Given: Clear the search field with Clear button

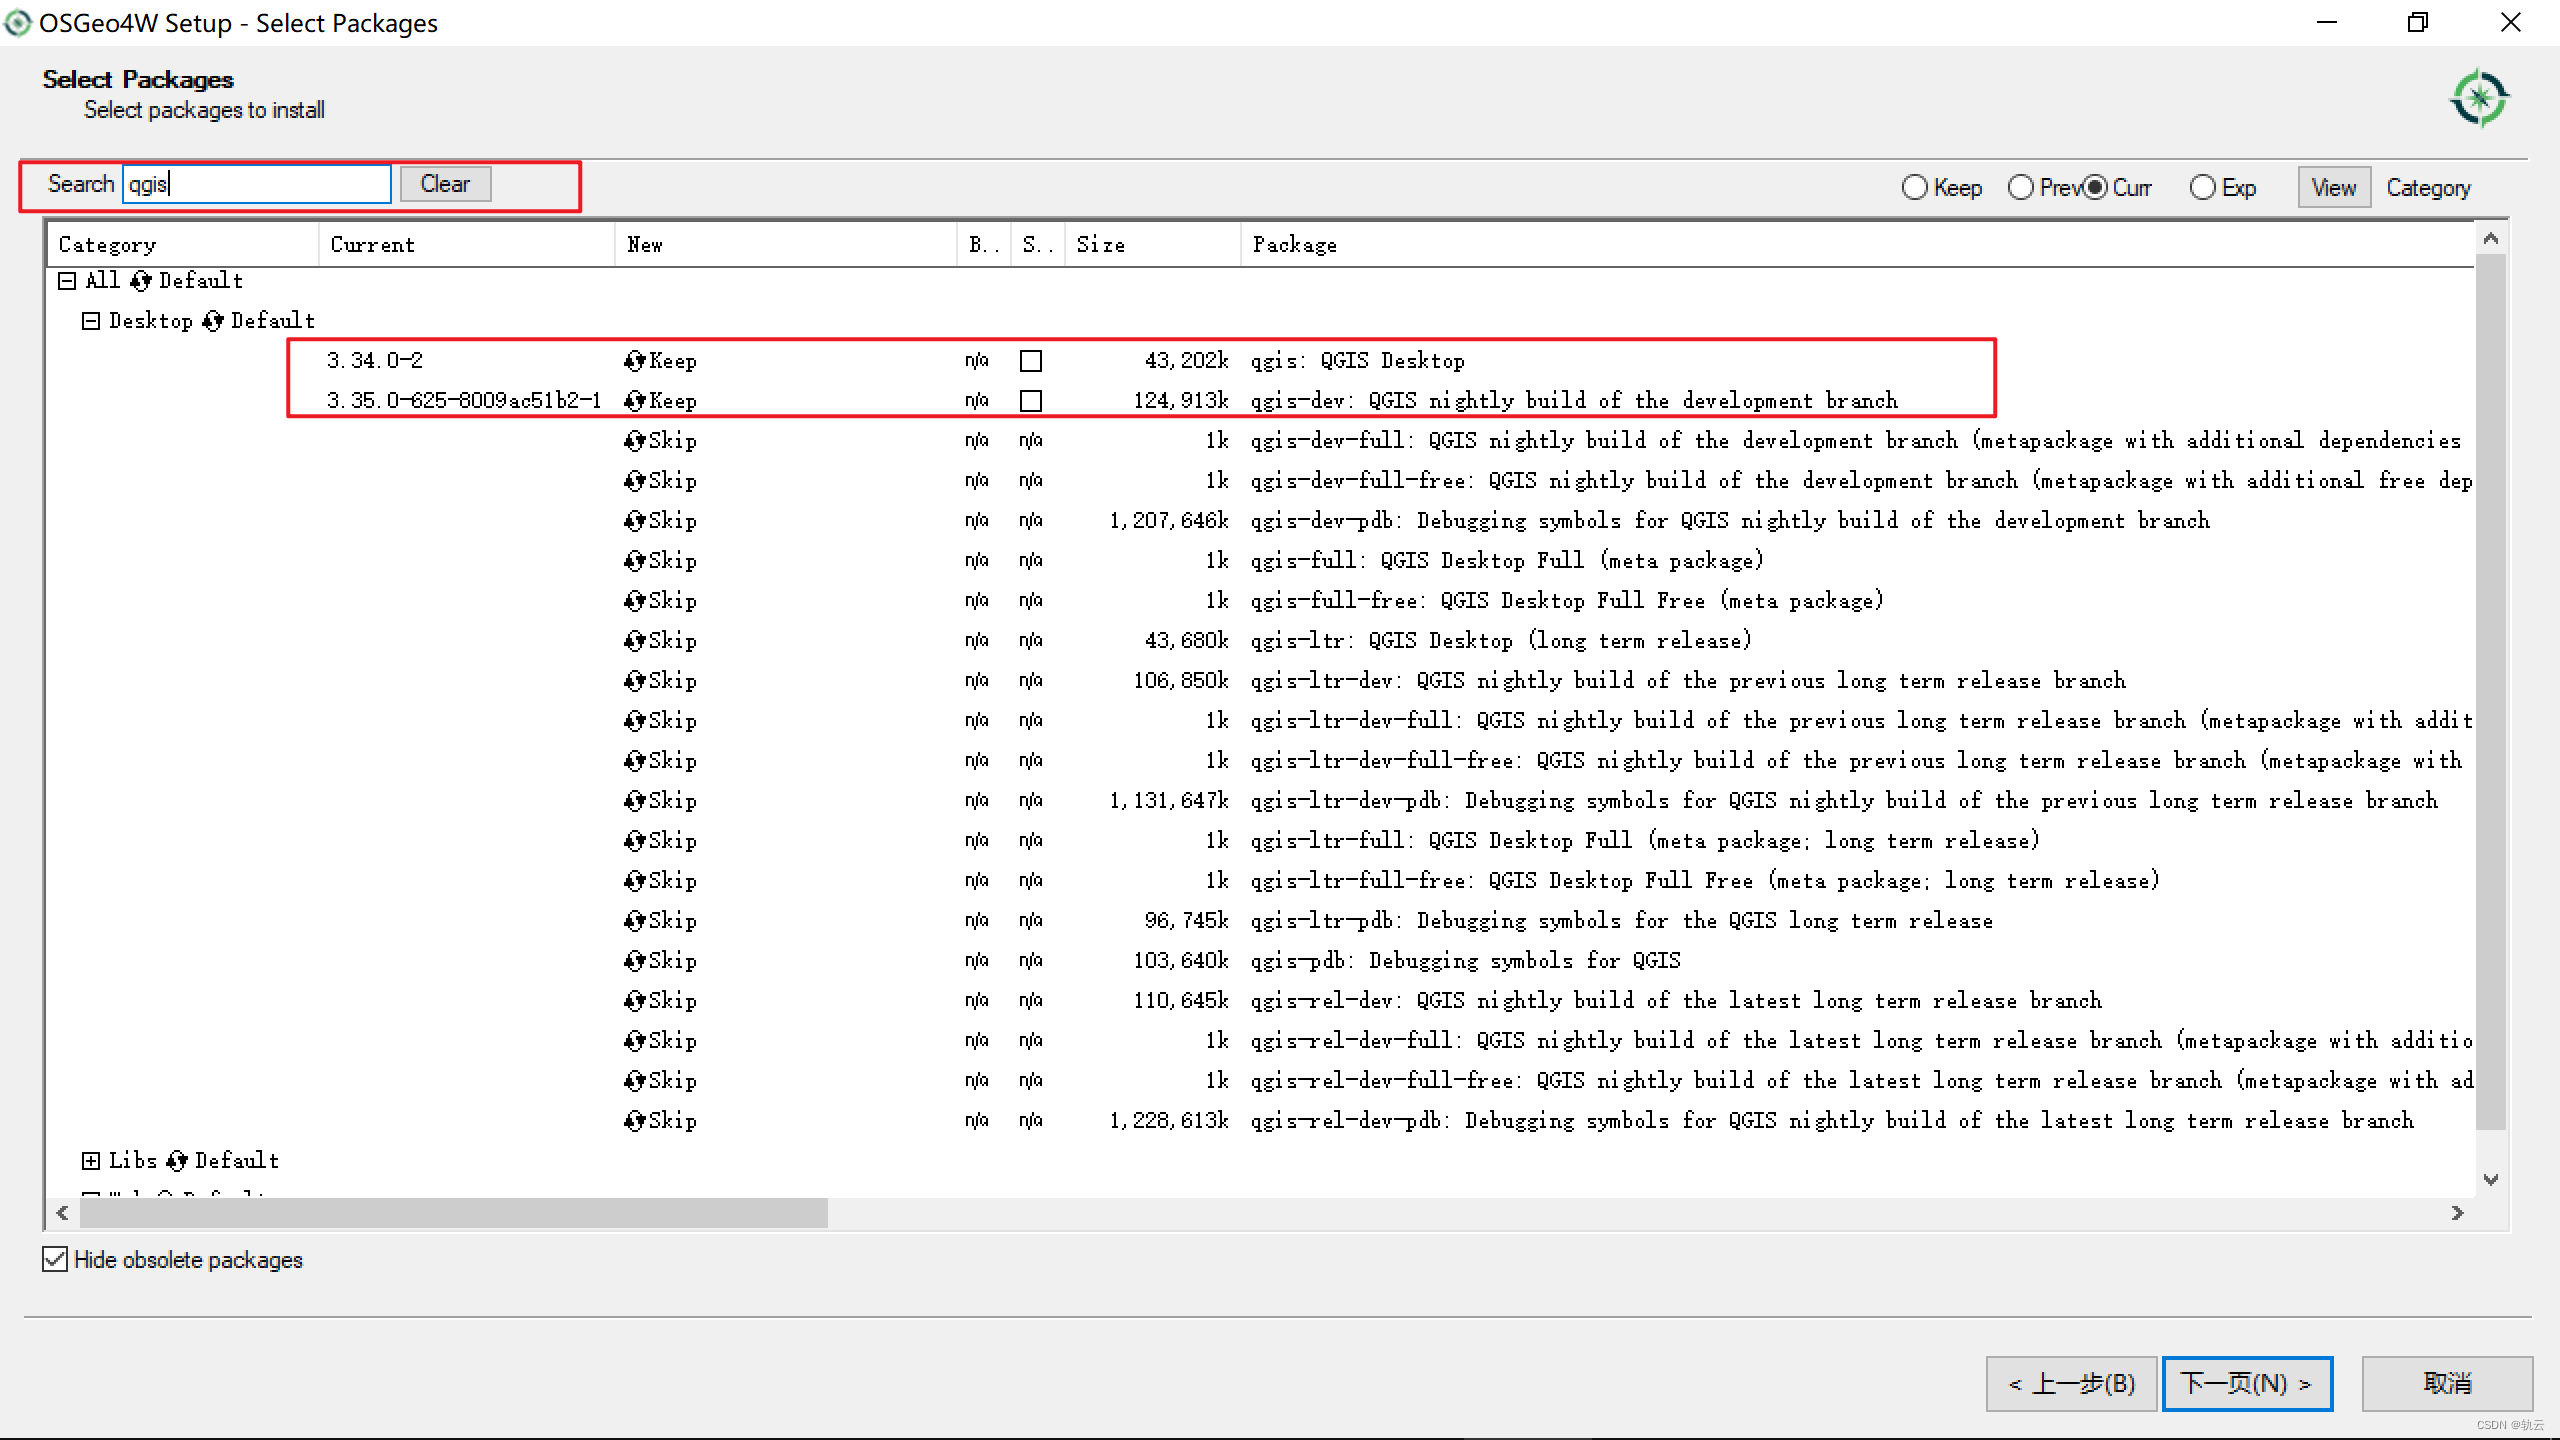Looking at the screenshot, I should (x=445, y=184).
